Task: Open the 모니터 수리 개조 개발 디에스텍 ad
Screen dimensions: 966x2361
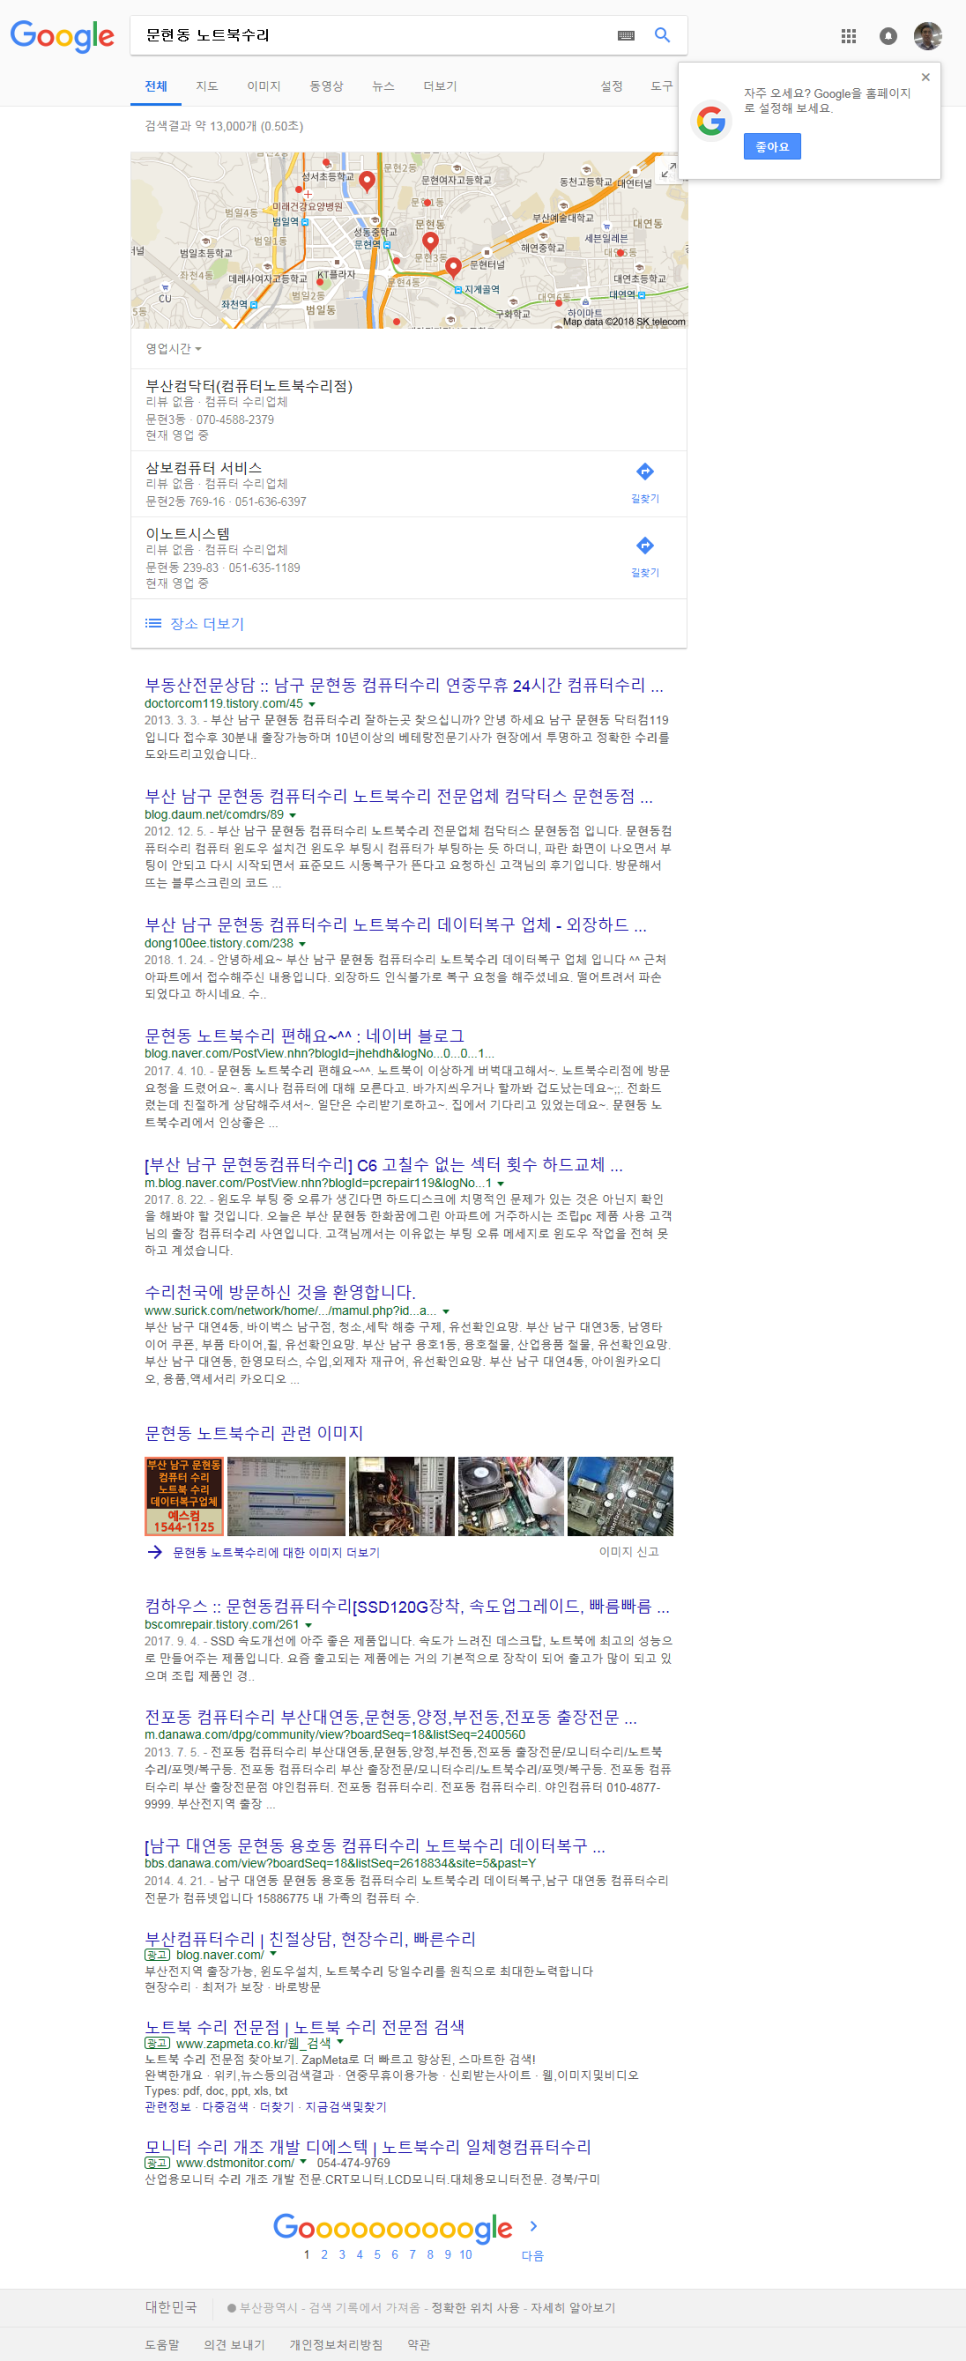Action: (x=368, y=2146)
